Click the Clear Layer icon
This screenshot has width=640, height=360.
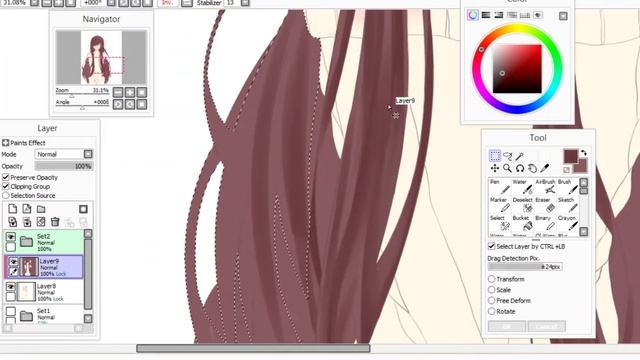coord(41,222)
